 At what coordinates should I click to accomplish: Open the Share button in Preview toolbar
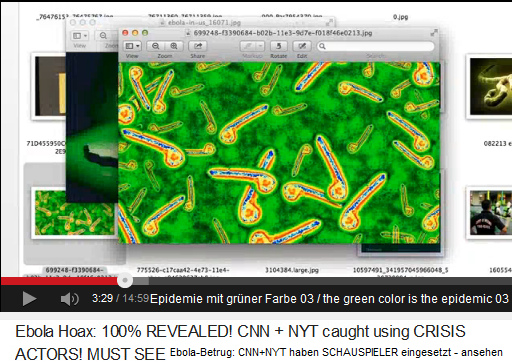click(198, 46)
